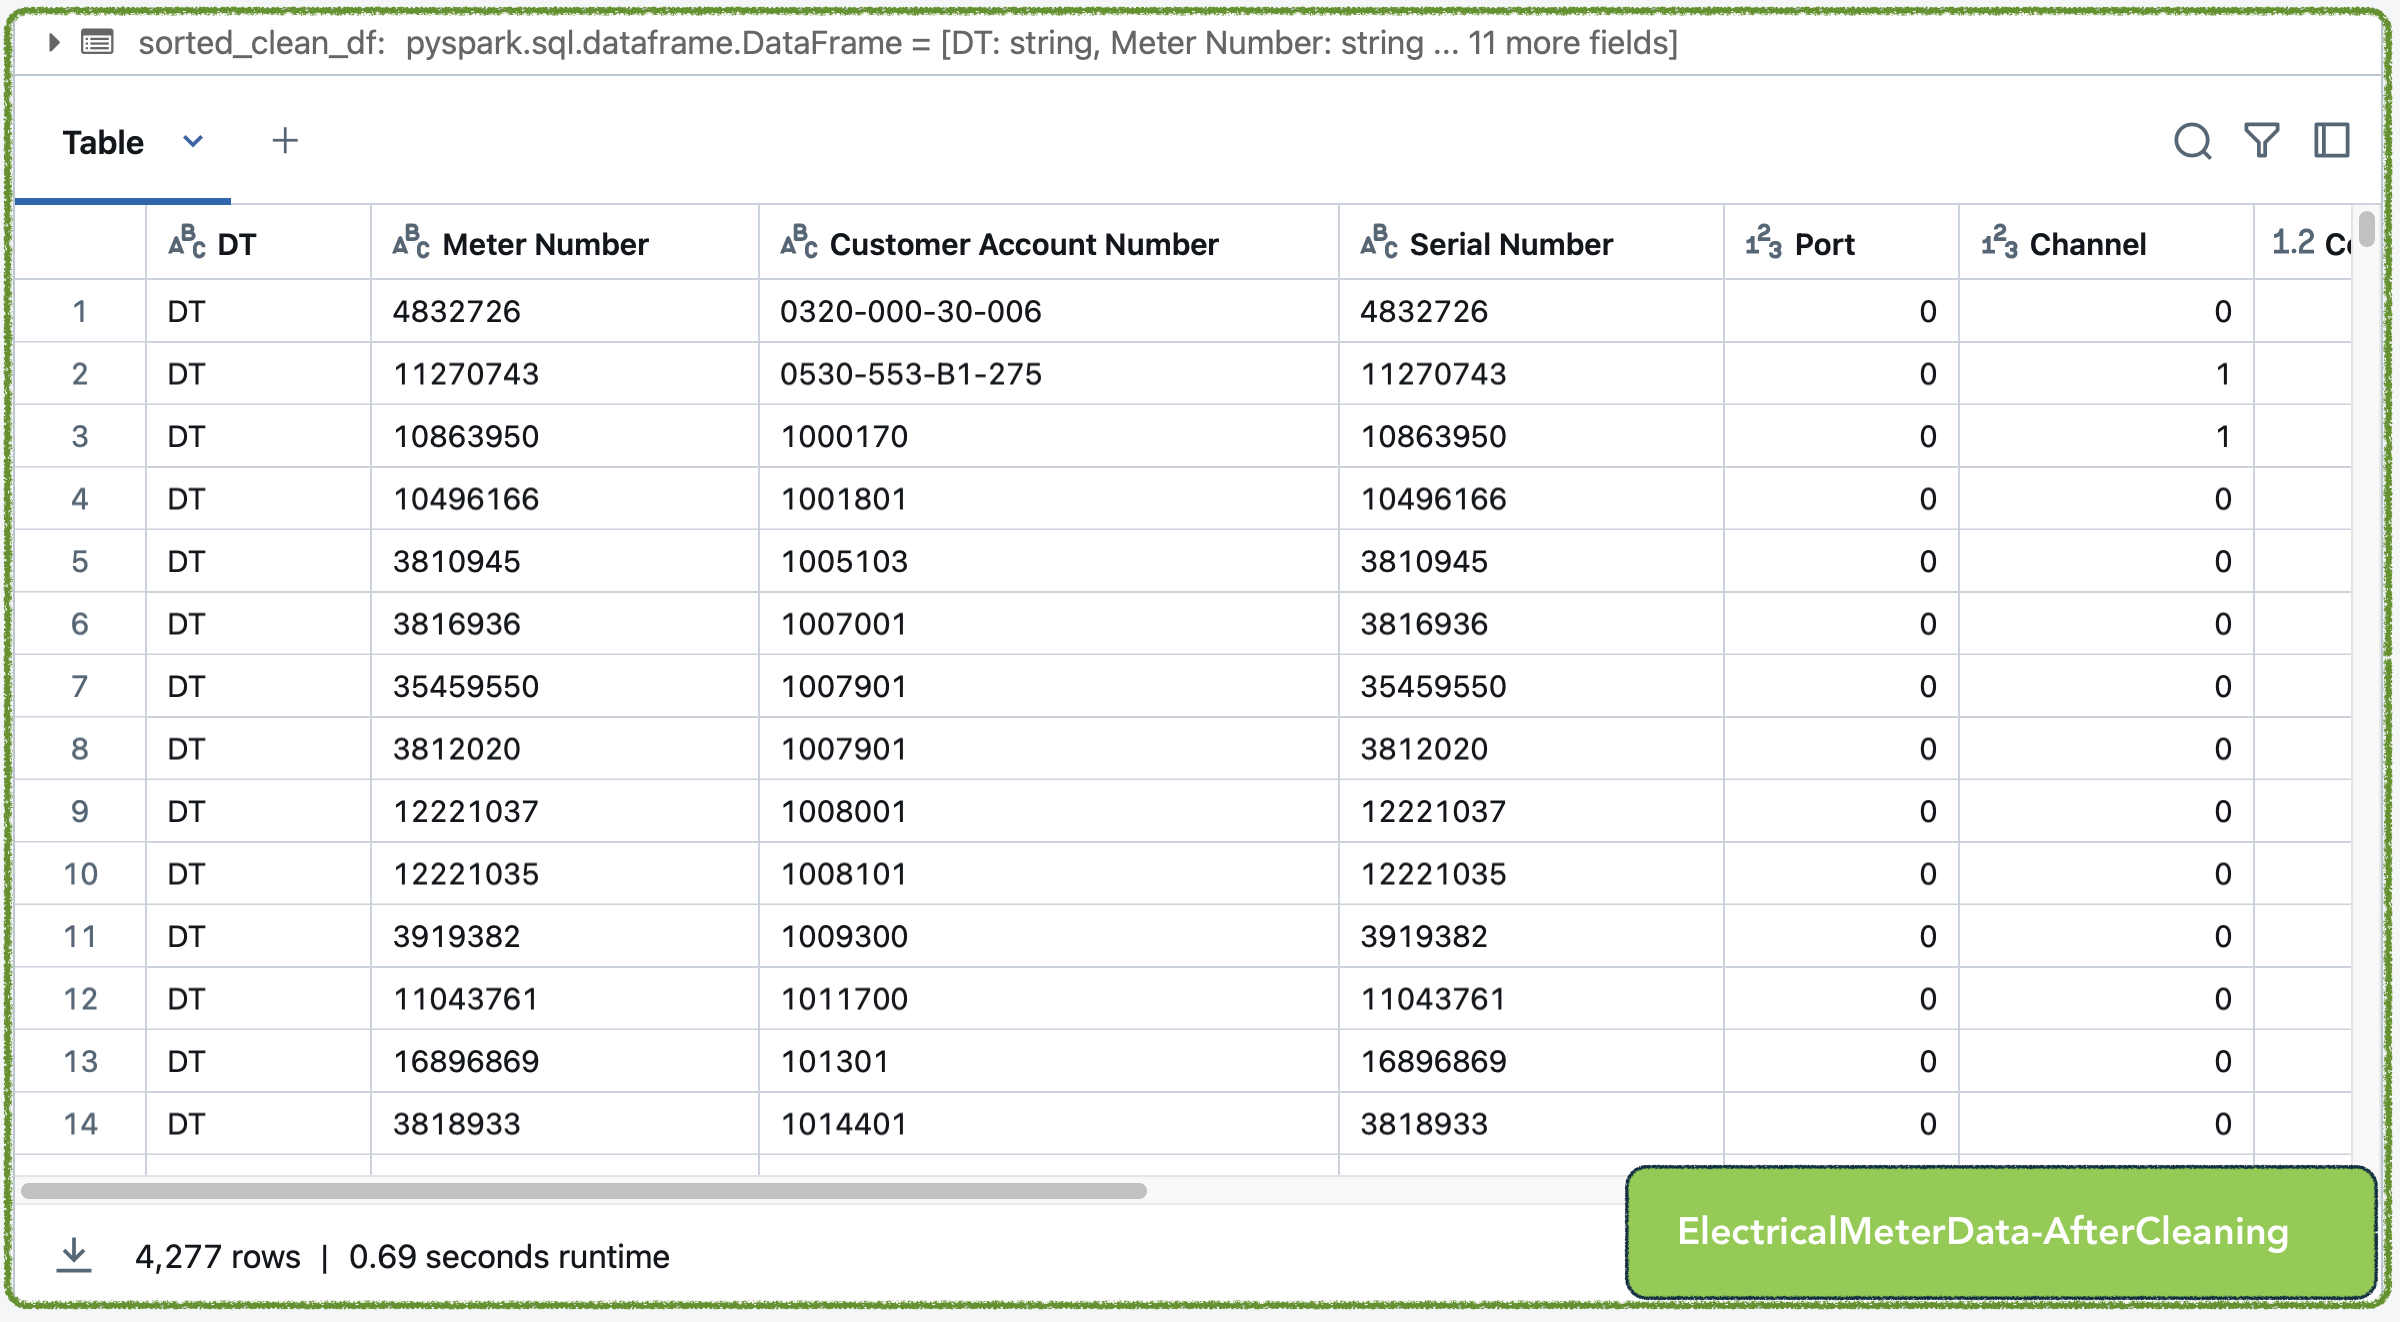
Task: Select row number 1
Action: pyautogui.click(x=80, y=311)
